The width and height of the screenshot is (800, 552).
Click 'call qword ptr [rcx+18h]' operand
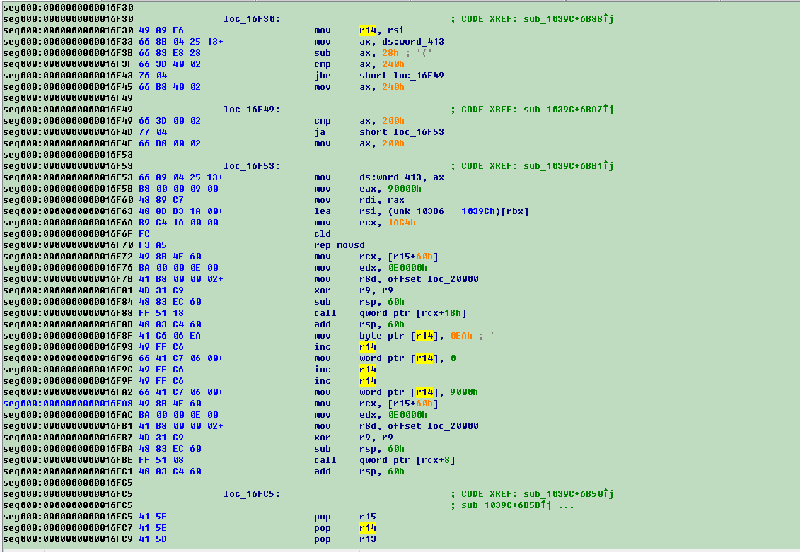[413, 313]
